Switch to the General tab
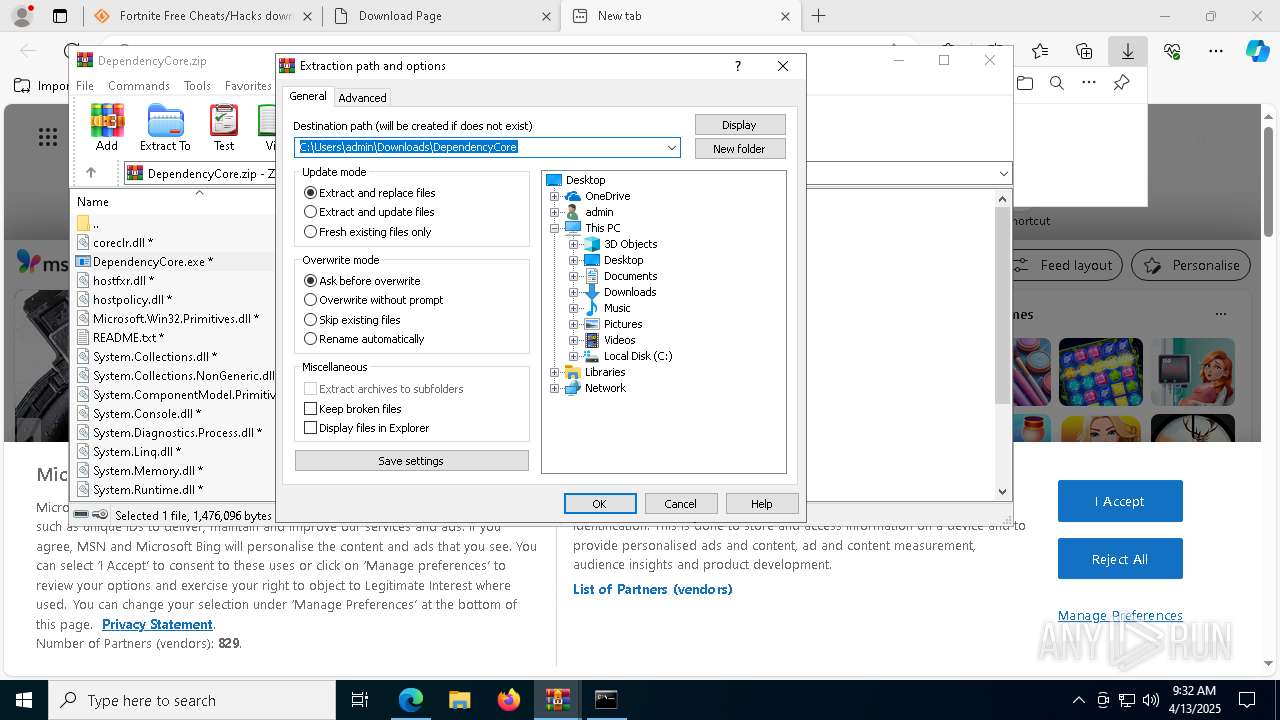 308,96
